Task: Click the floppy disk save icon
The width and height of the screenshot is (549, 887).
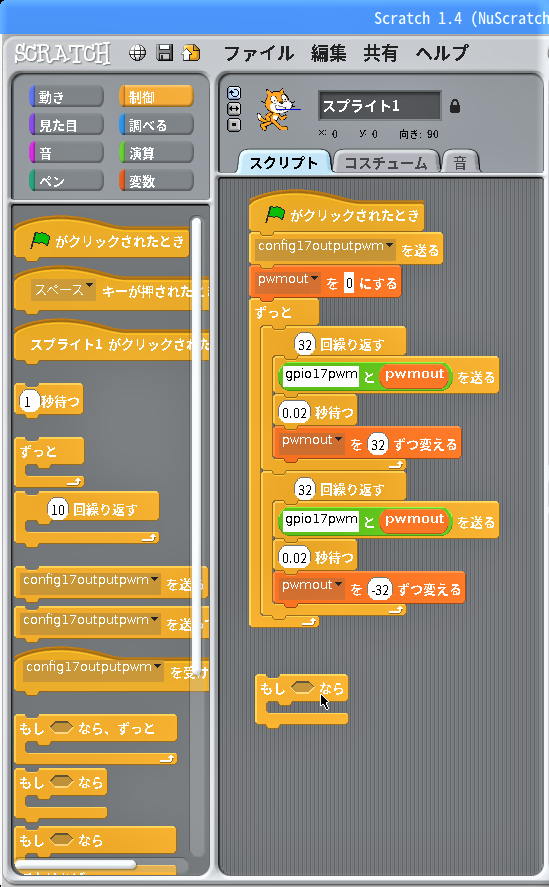Action: [165, 53]
